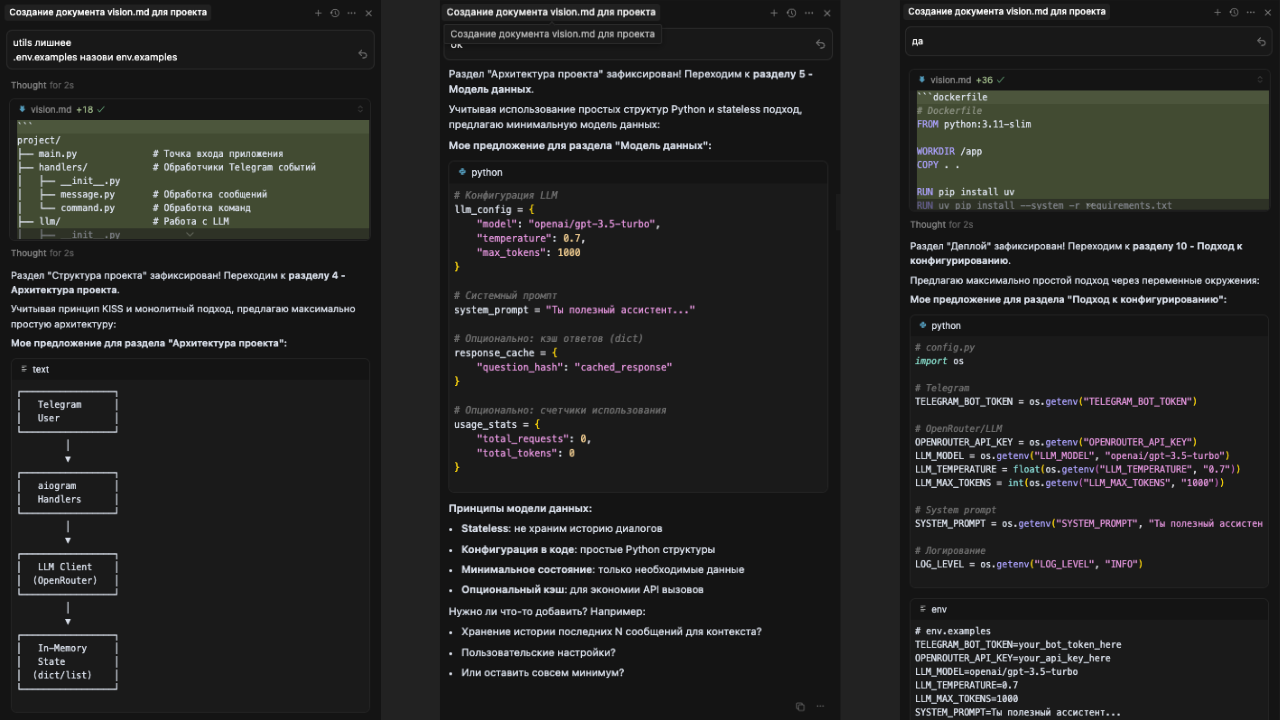Click the revert arrow on the "utils лишнее" message
The height and width of the screenshot is (720, 1280).
362,54
